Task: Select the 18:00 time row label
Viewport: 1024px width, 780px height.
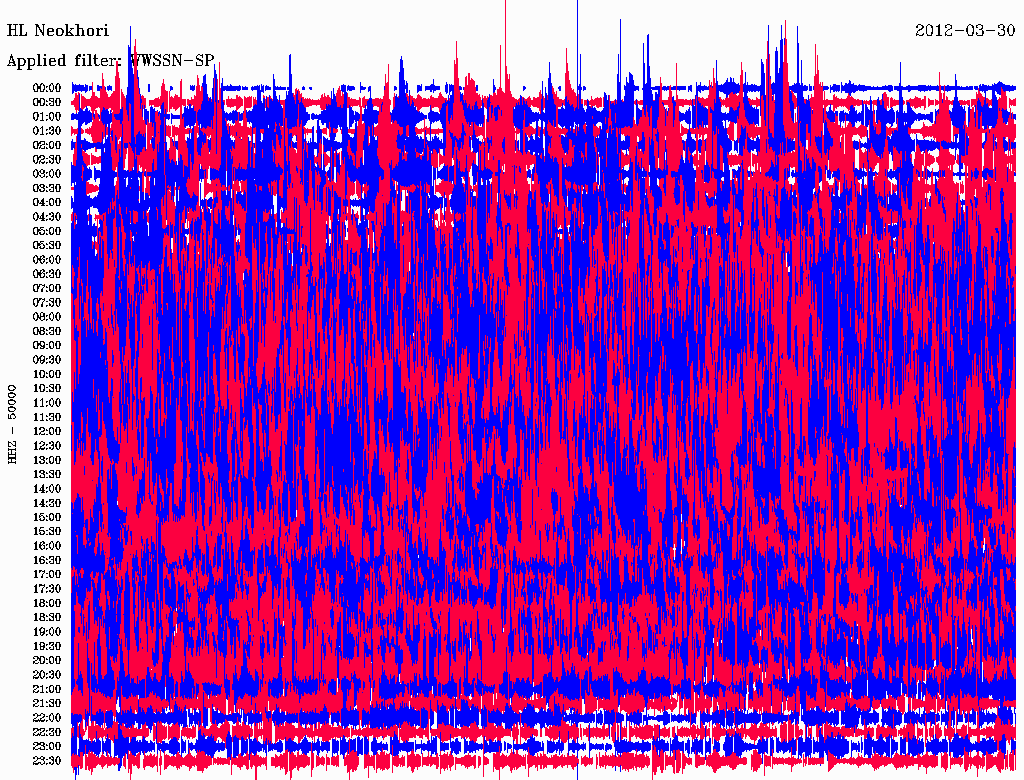Action: click(47, 604)
